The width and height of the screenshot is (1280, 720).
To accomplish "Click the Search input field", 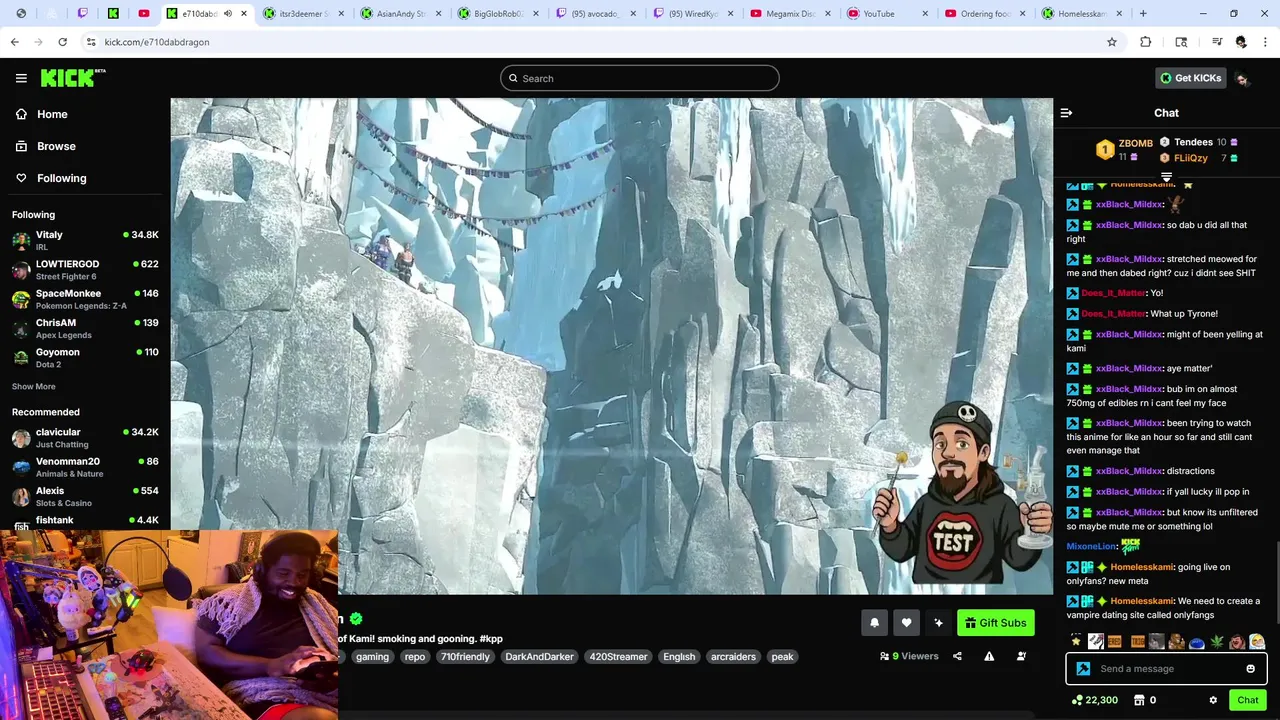I will [x=640, y=78].
